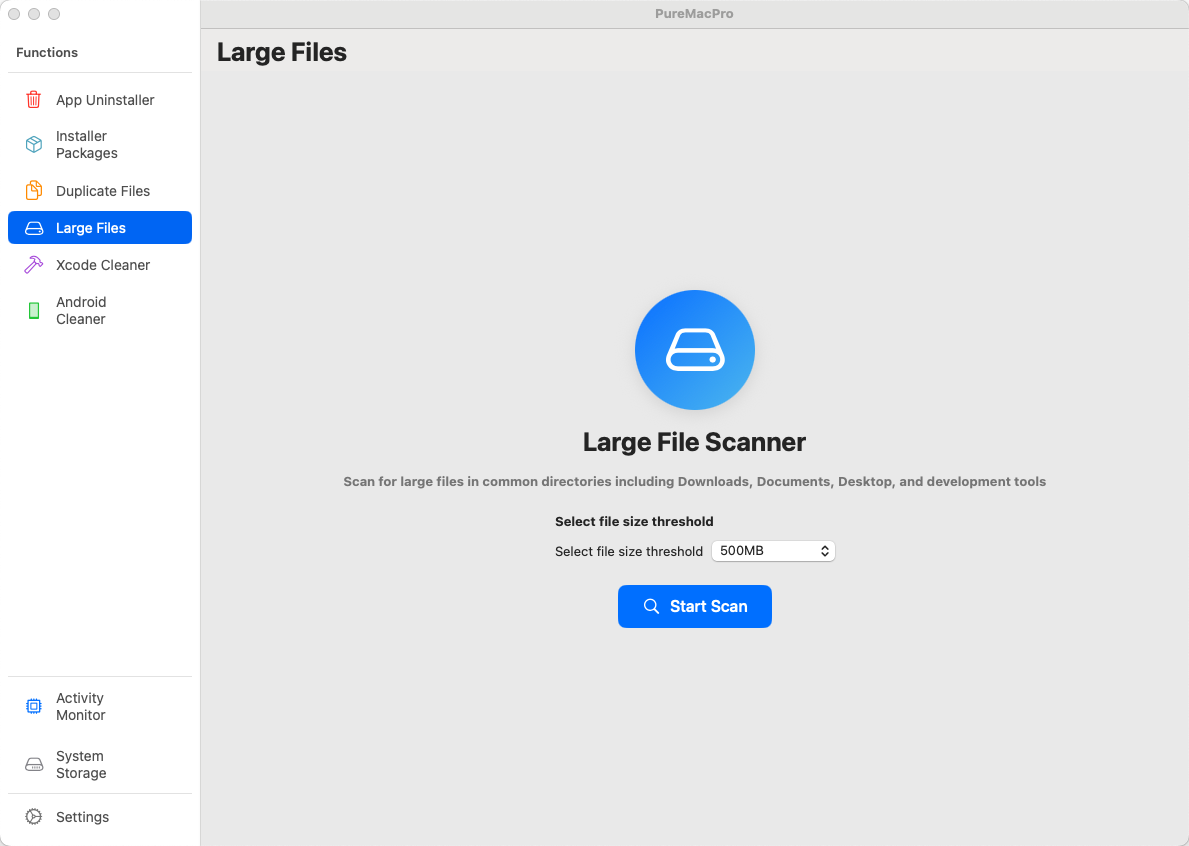Click the large blue drive circle graphic
The height and width of the screenshot is (846, 1189).
click(x=694, y=350)
